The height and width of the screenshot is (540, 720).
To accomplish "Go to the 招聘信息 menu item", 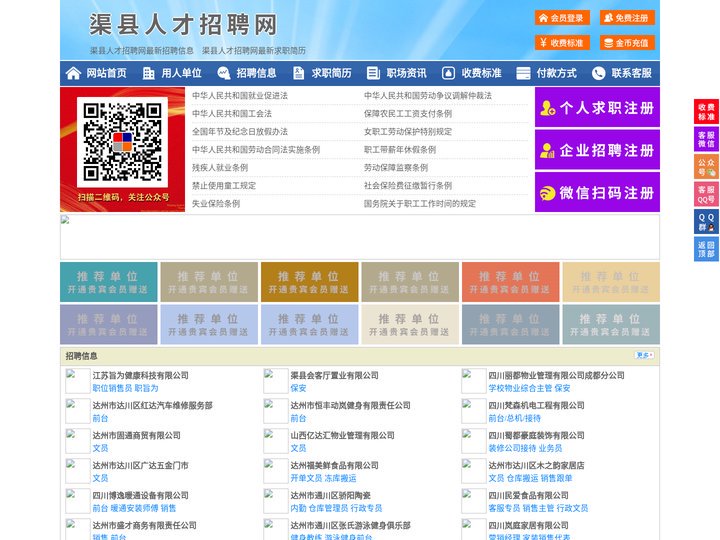I will (256, 73).
